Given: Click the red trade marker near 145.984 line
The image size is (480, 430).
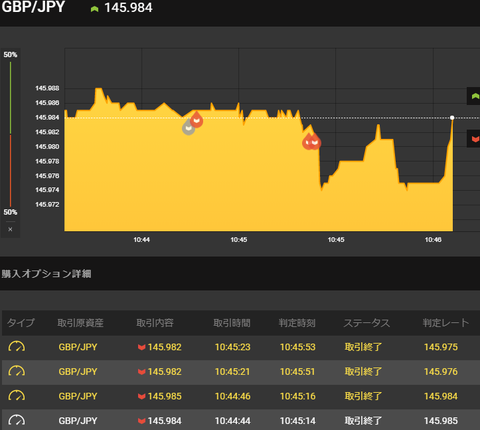Looking at the screenshot, I should pyautogui.click(x=197, y=120).
